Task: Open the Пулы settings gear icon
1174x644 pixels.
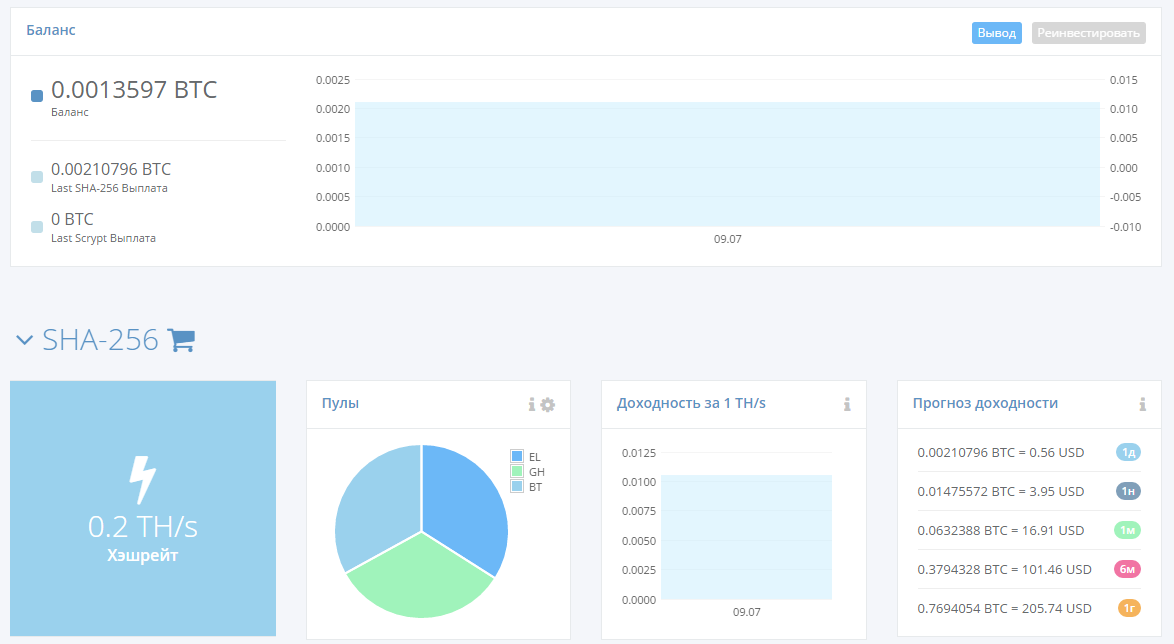Action: pos(548,404)
